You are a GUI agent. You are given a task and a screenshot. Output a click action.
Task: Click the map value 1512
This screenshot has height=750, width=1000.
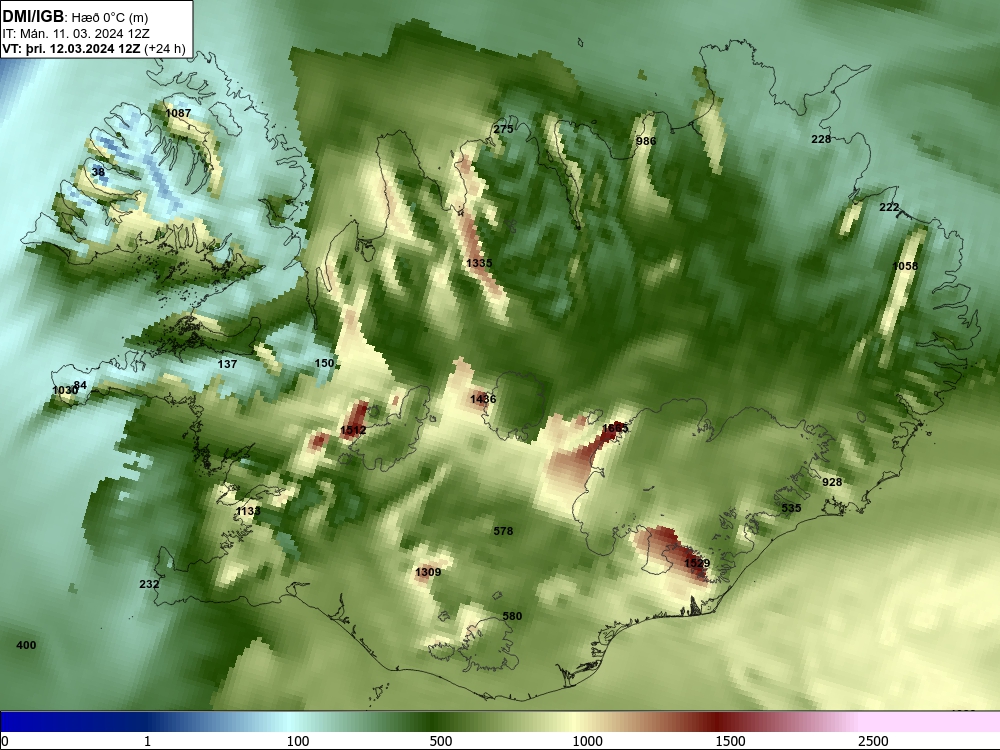(353, 430)
